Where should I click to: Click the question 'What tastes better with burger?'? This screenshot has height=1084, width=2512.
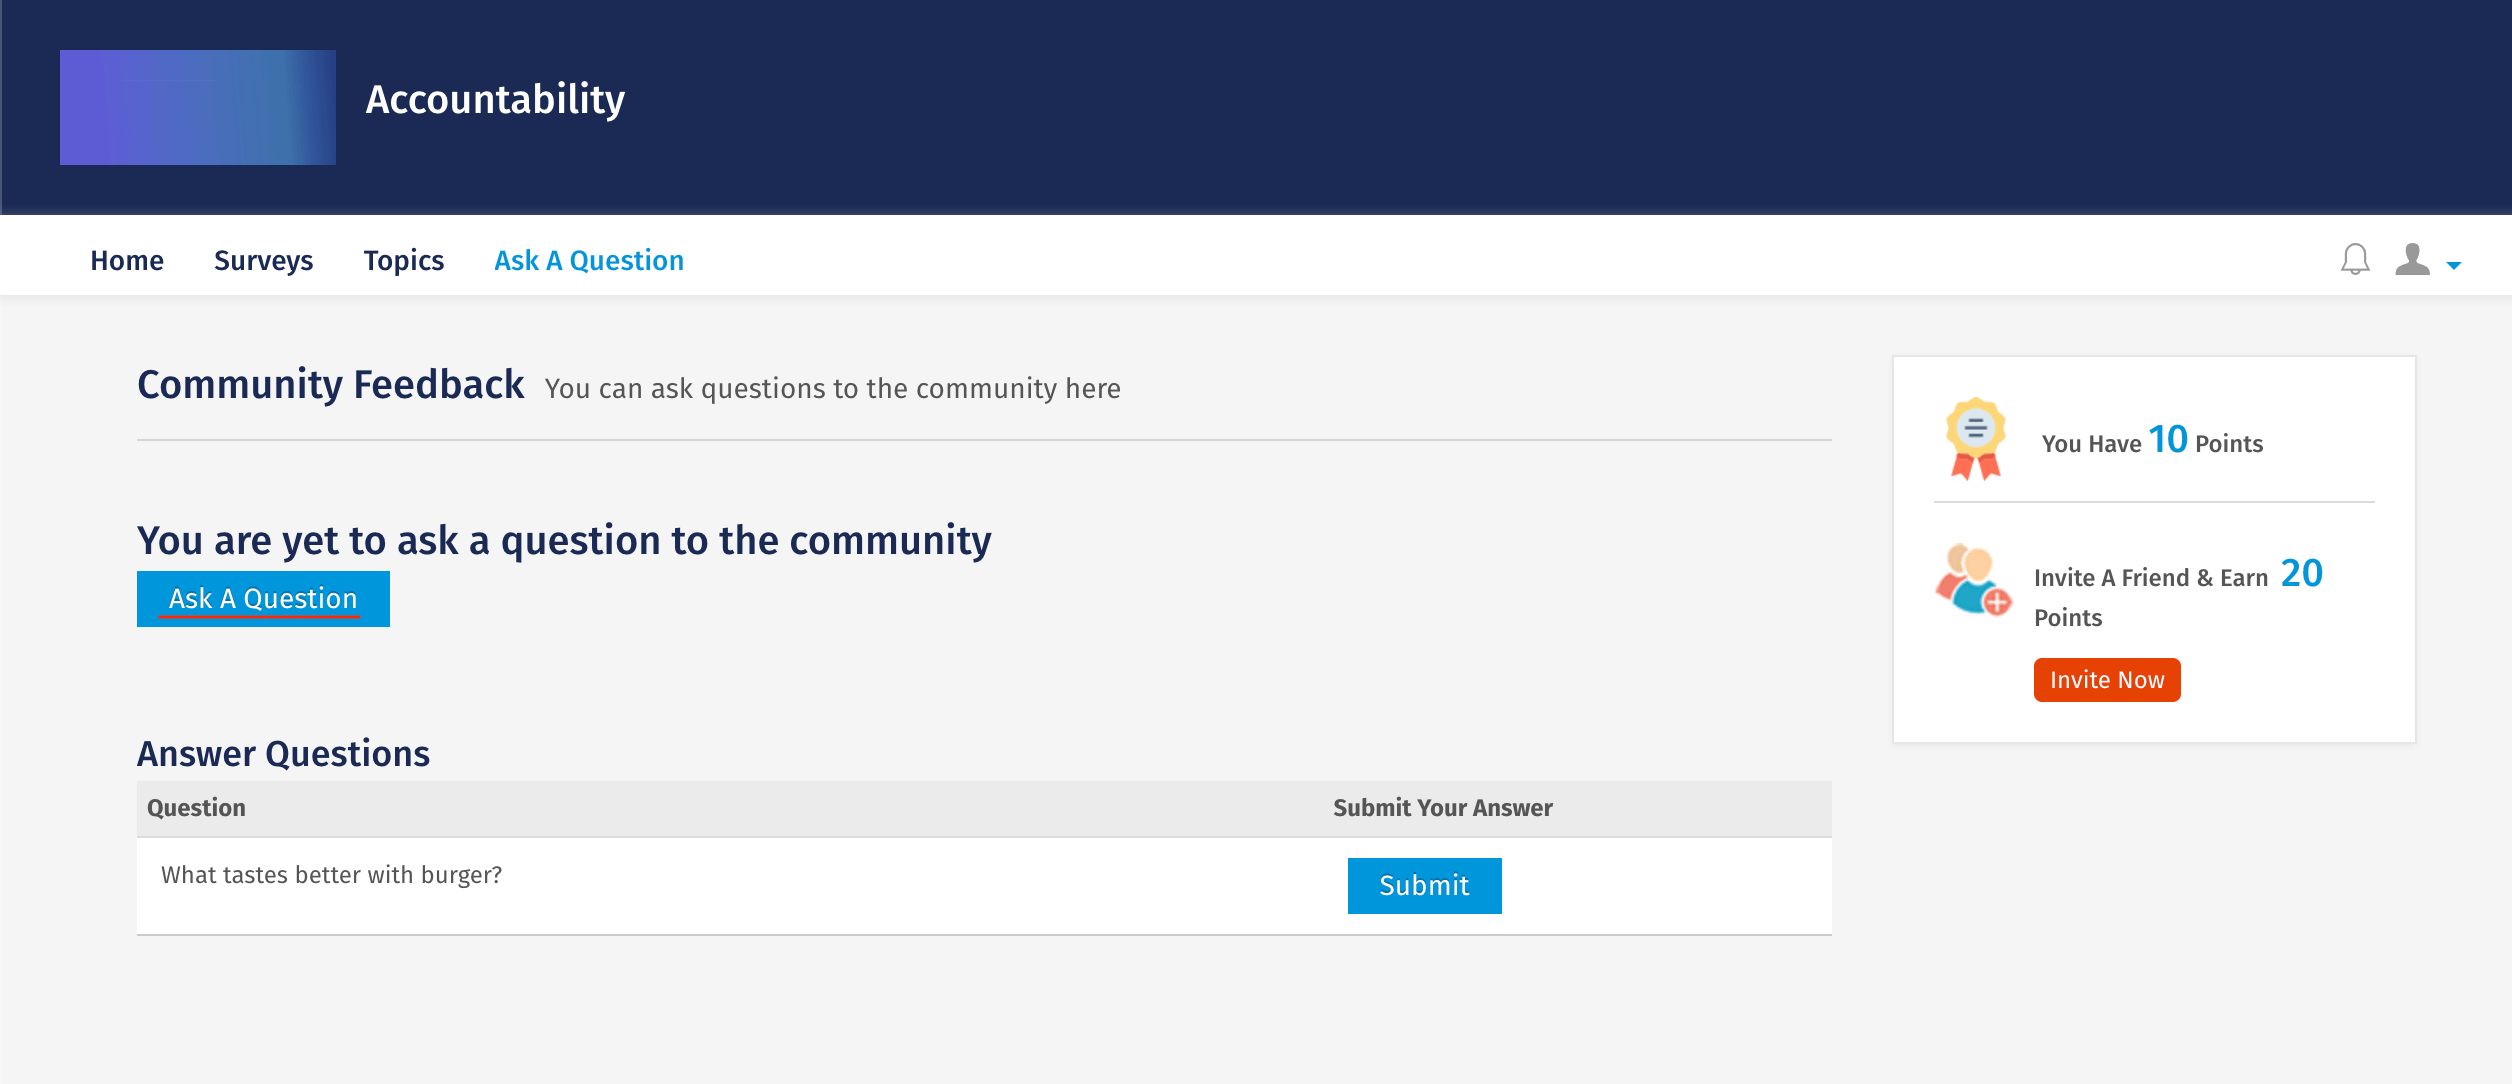331,875
